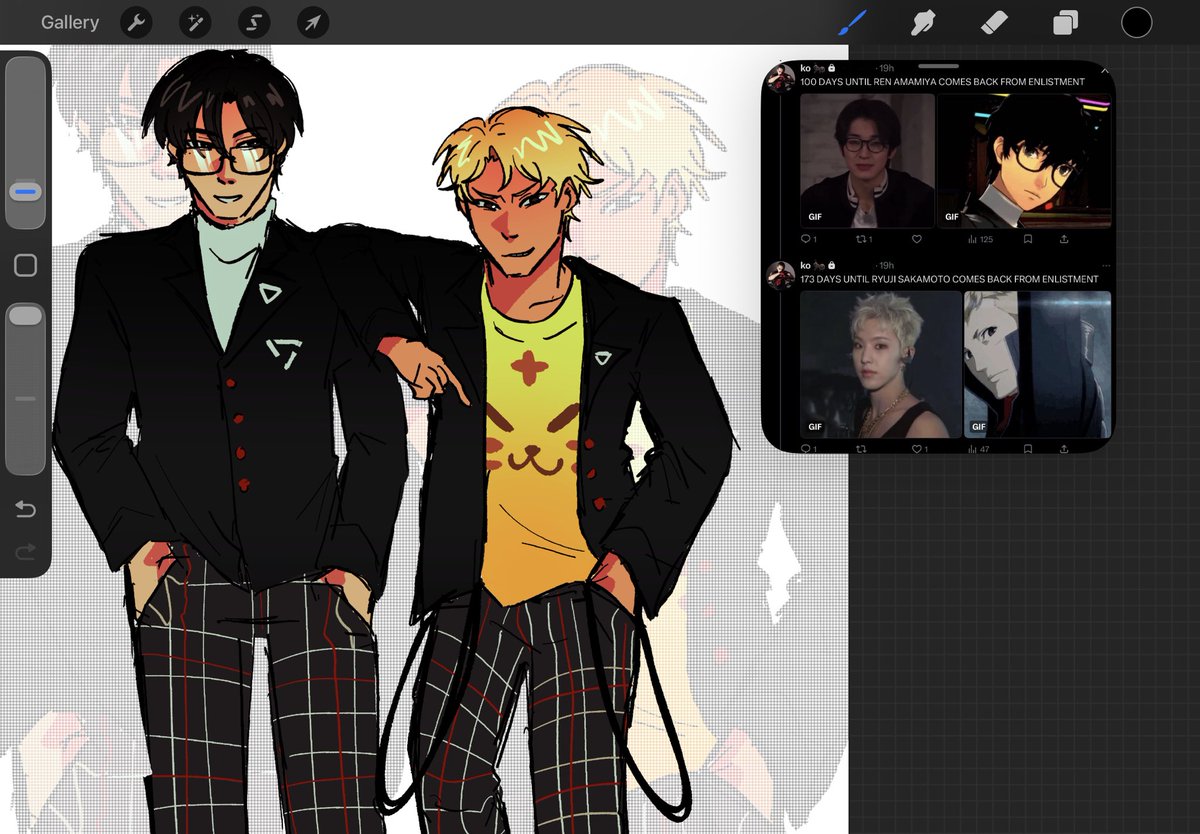1200x834 pixels.
Task: Share the Ren Amamiya tweet
Action: coord(1064,239)
